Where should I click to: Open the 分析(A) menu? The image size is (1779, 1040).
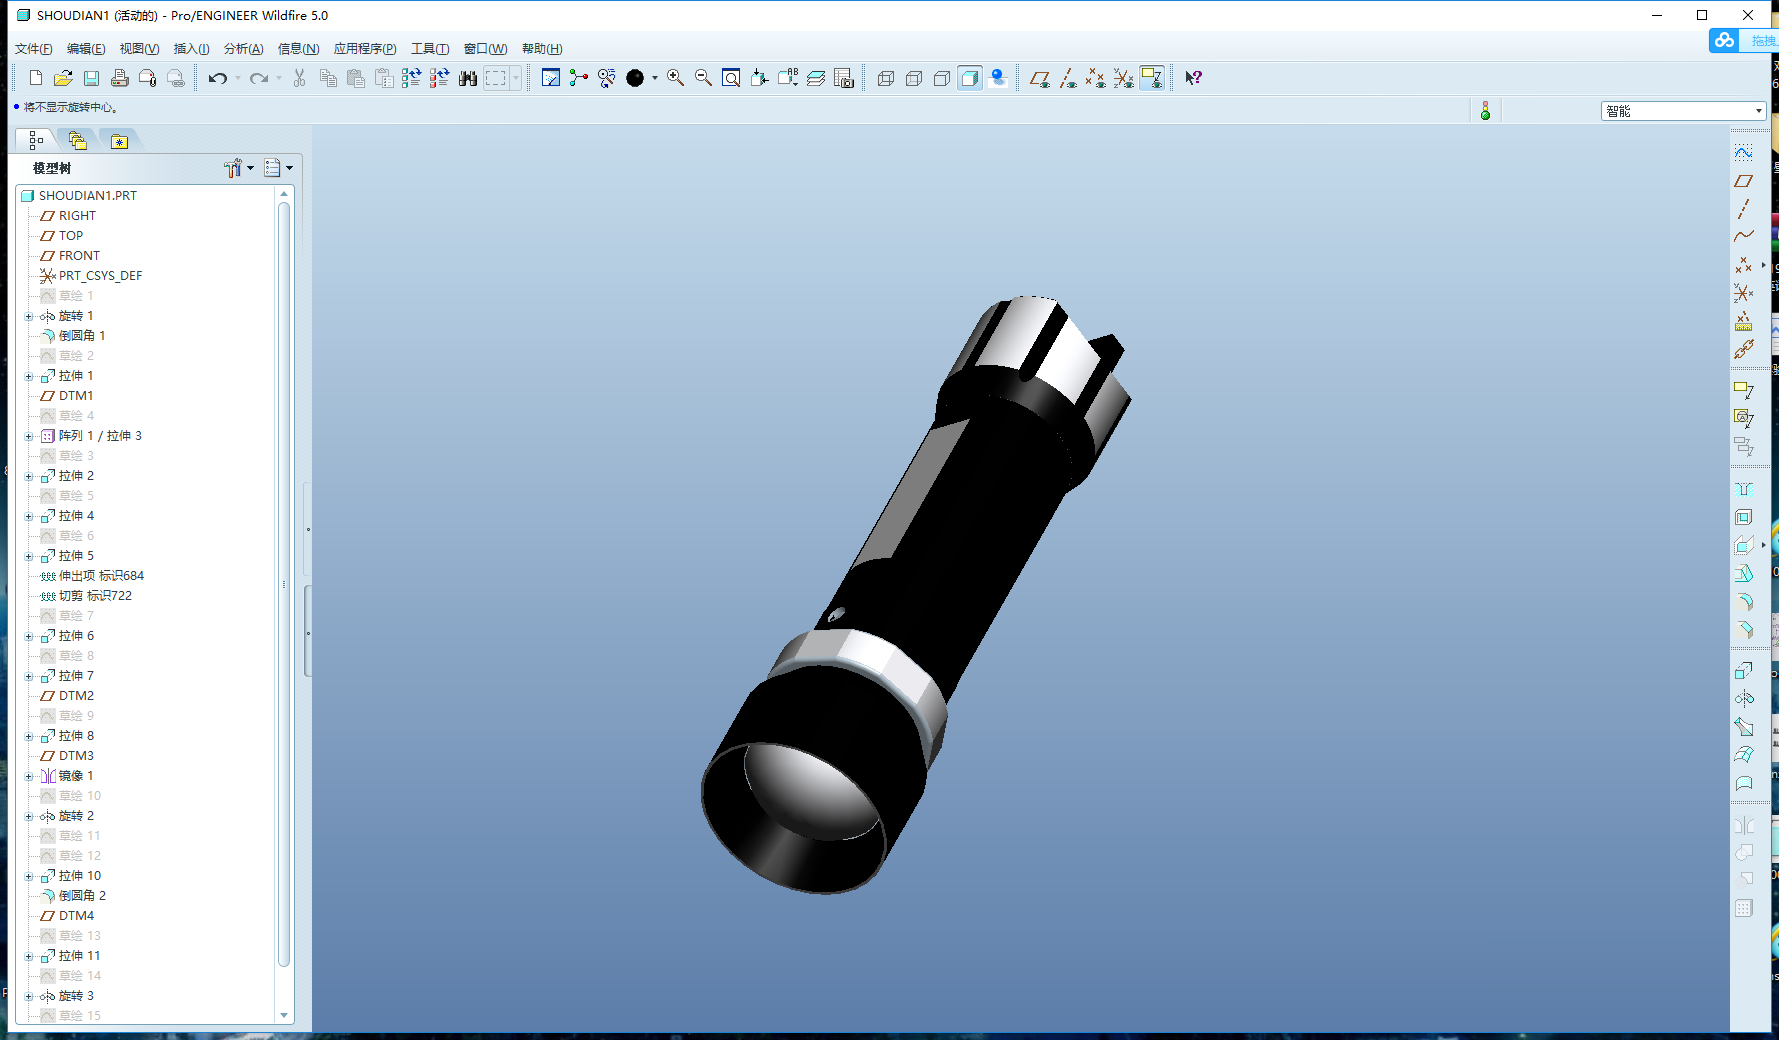coord(243,49)
